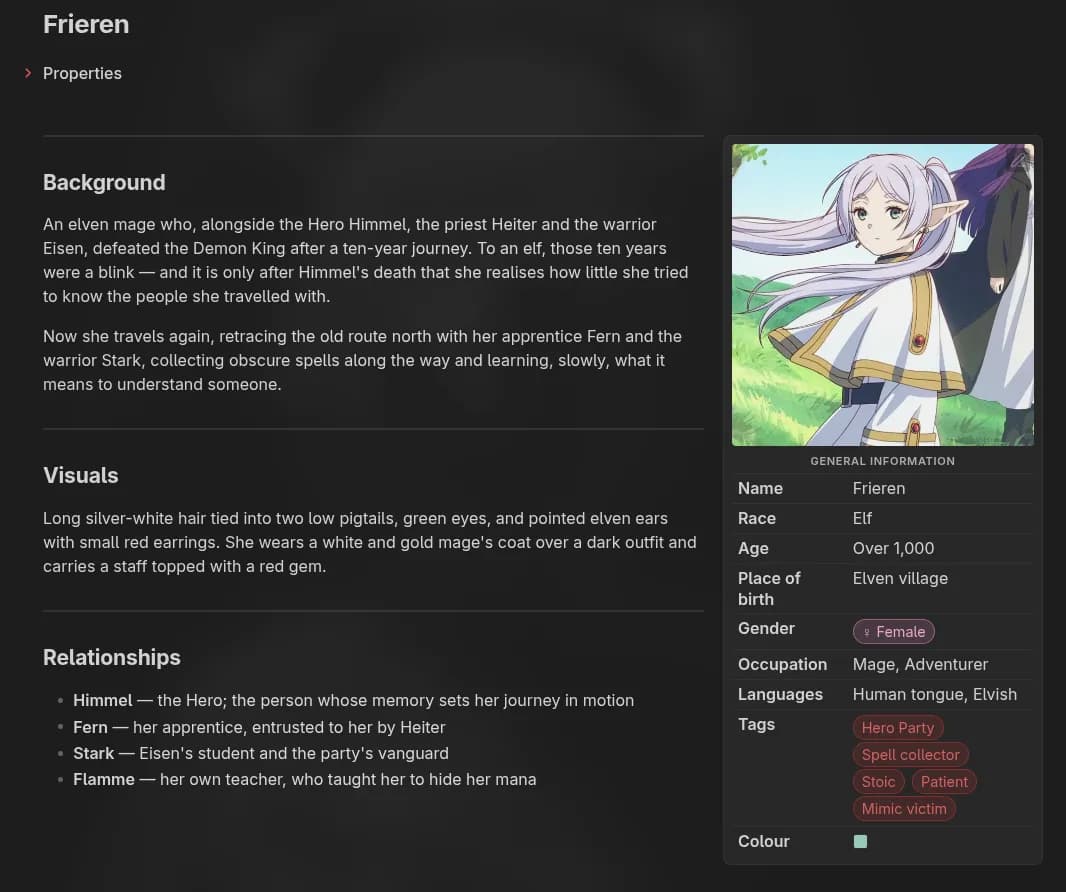Click the Visuals paragraph about silver-white hair
Viewport: 1066px width, 892px height.
click(x=370, y=543)
